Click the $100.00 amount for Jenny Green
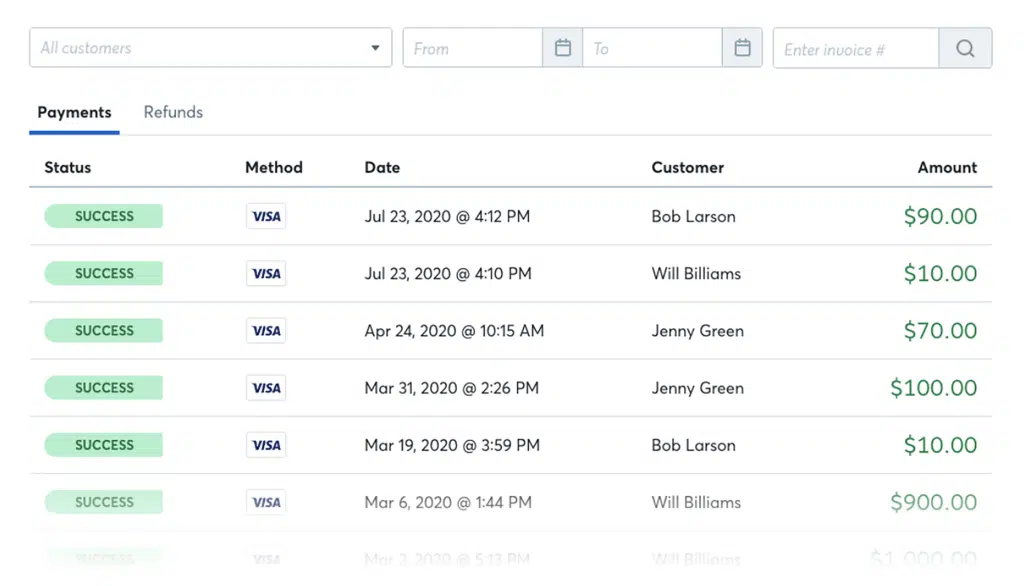This screenshot has width=1024, height=586. coord(933,388)
